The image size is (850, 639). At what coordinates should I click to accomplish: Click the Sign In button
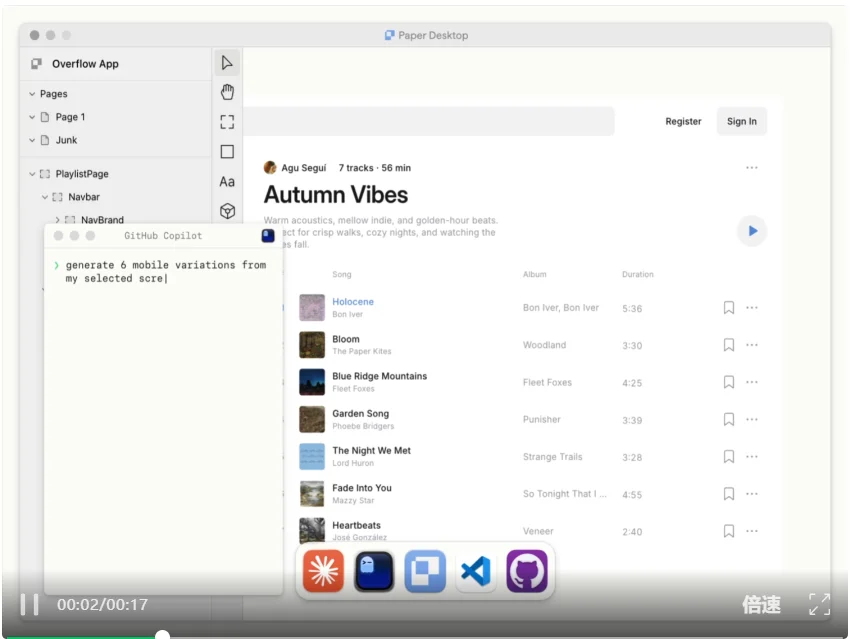(741, 121)
